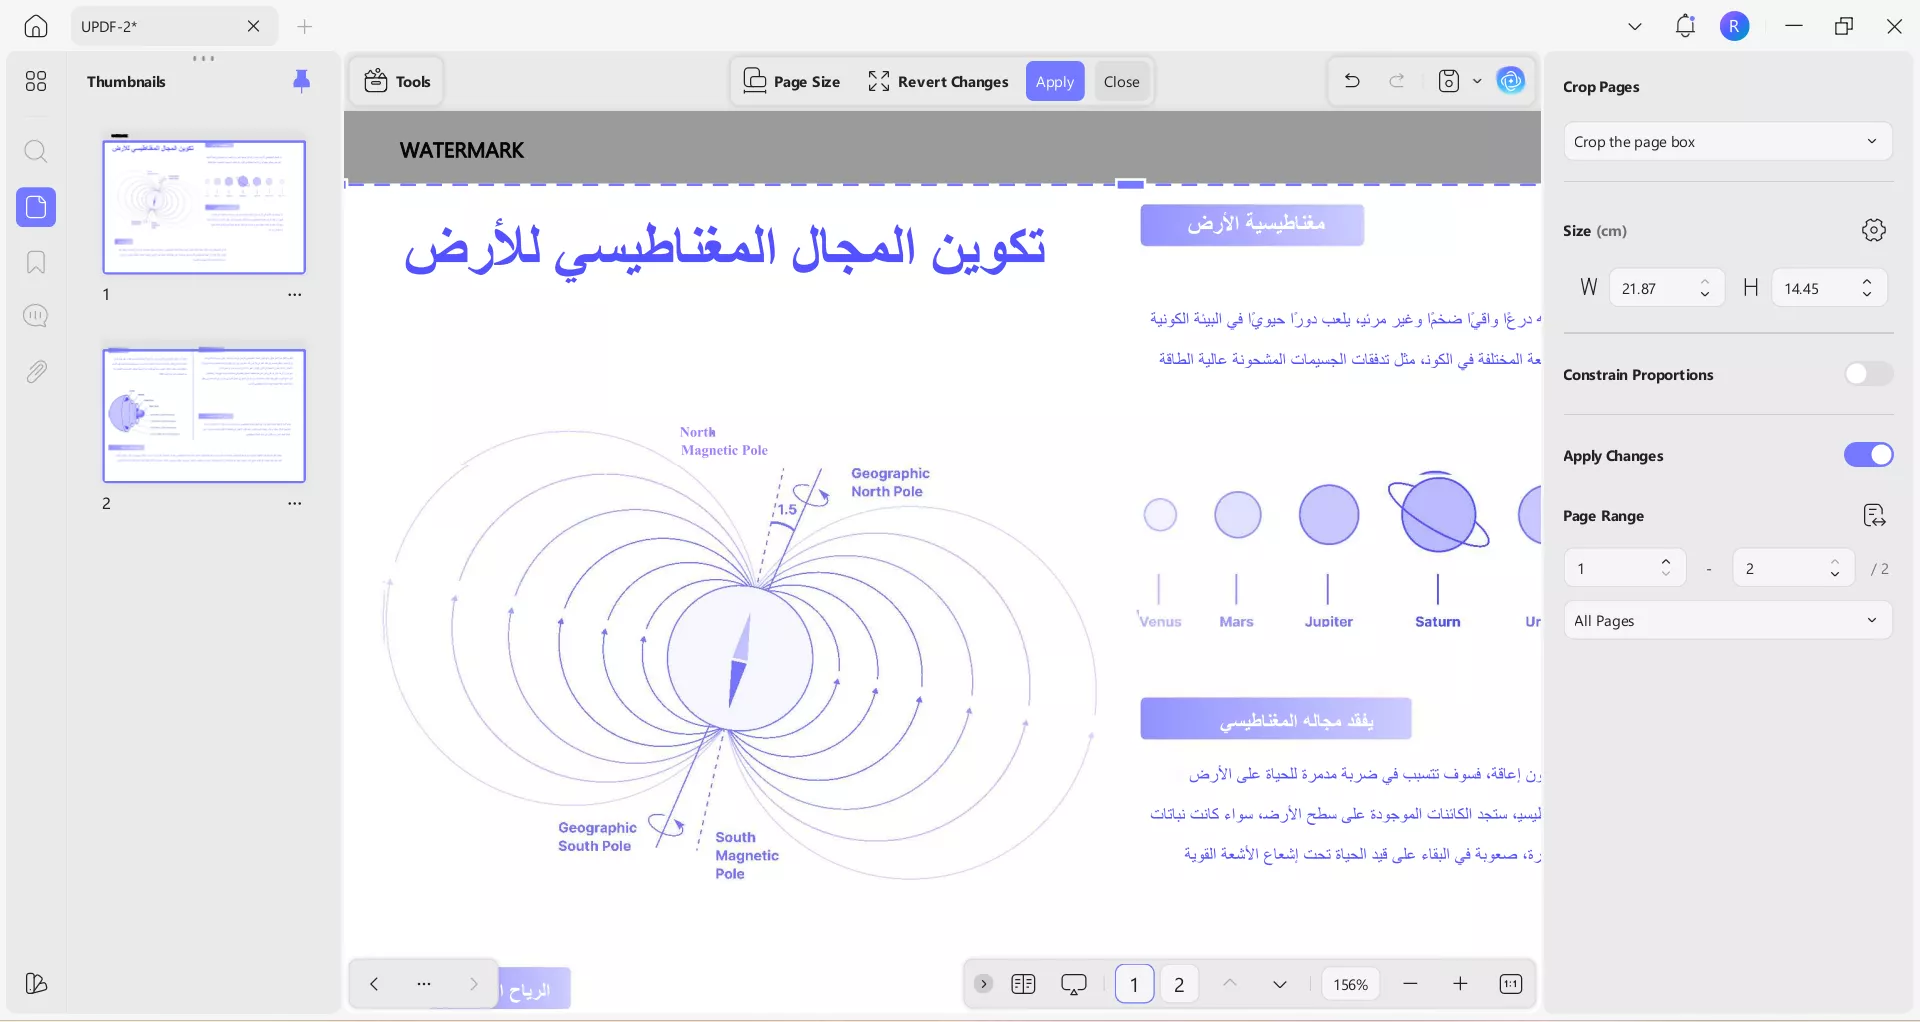Switch to two-page view mode
Viewport: 1920px width, 1022px height.
pos(1024,984)
